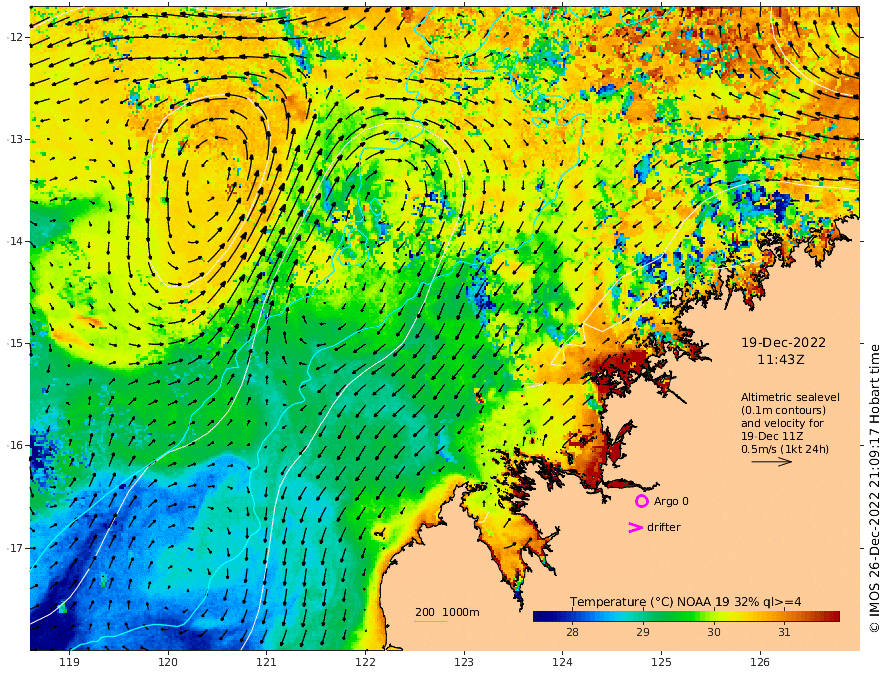
Task: Click the magenta Argo circle legend marker
Action: 641,501
